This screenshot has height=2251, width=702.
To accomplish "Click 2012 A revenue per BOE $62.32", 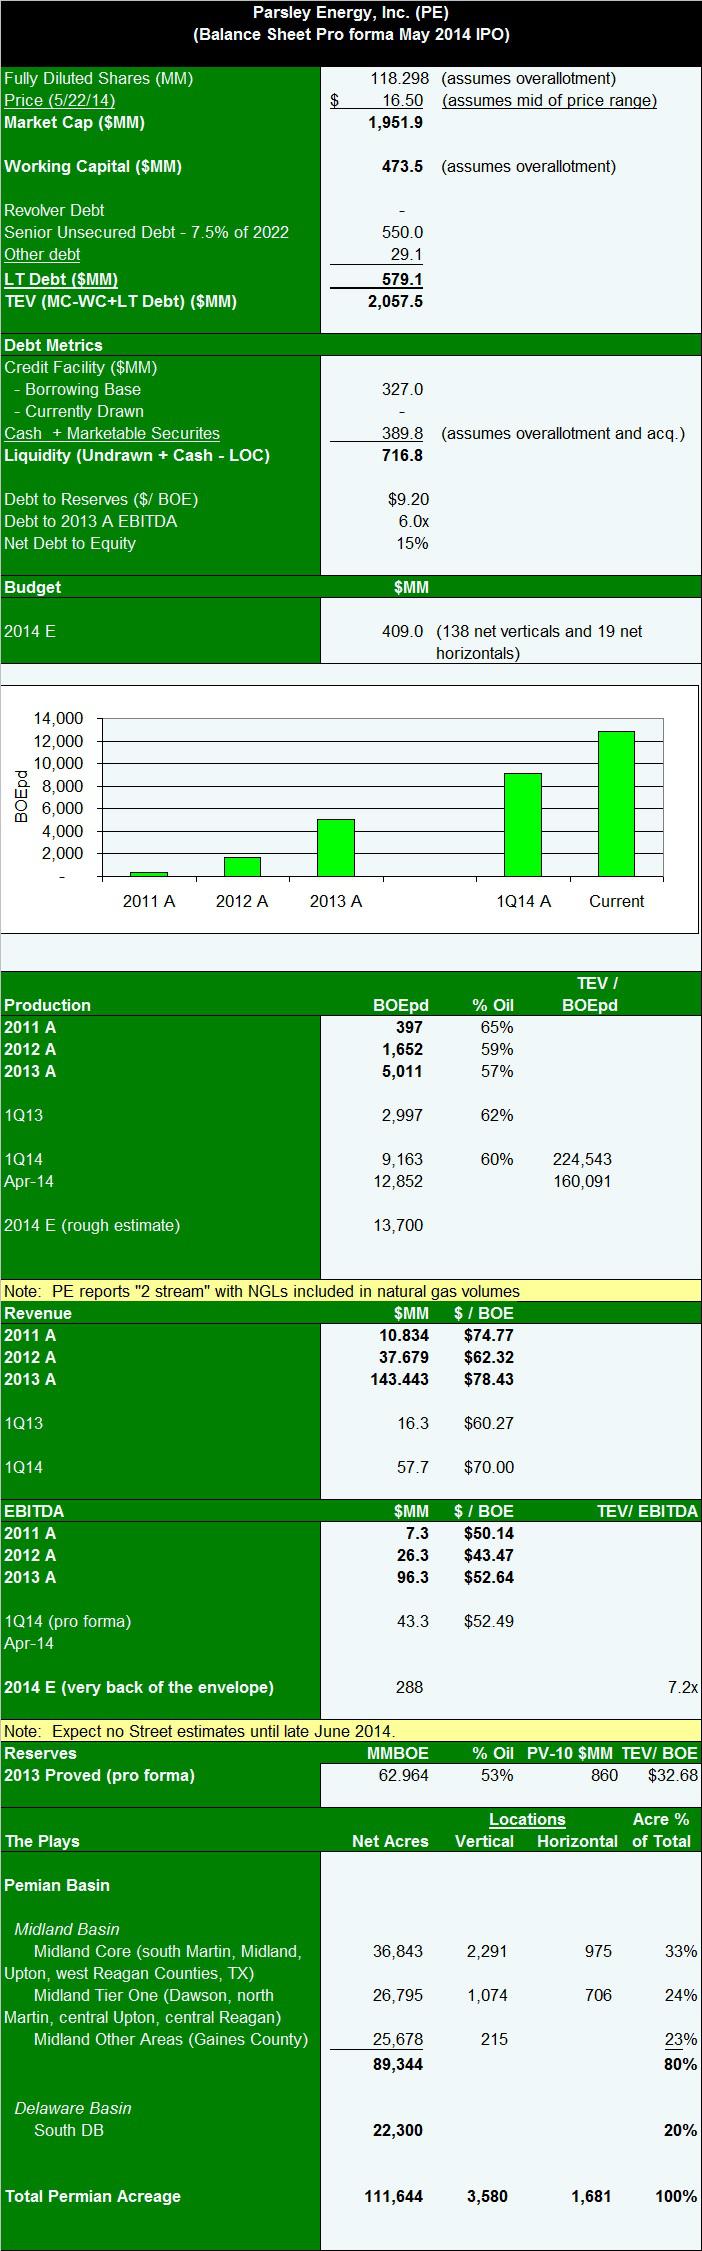I will coord(489,1358).
